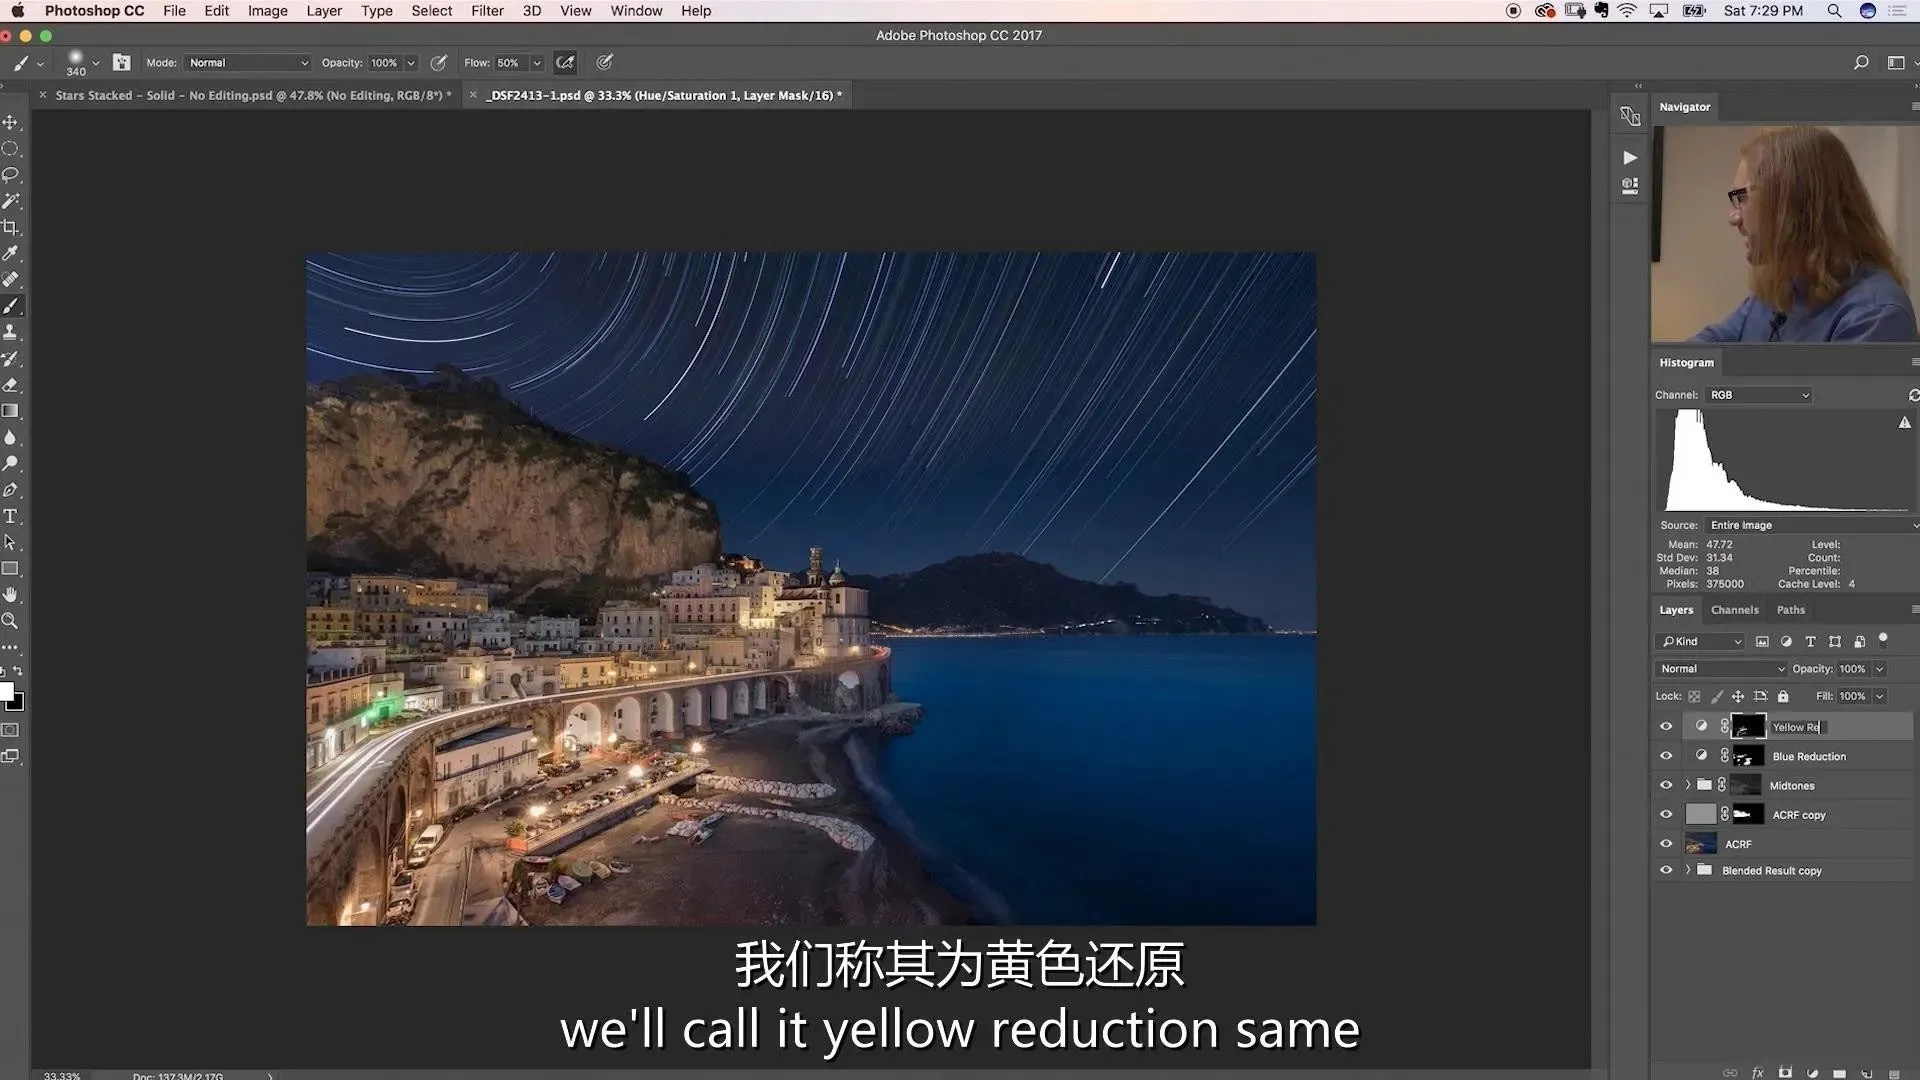
Task: Select the Eyedropper tool
Action: 10,253
